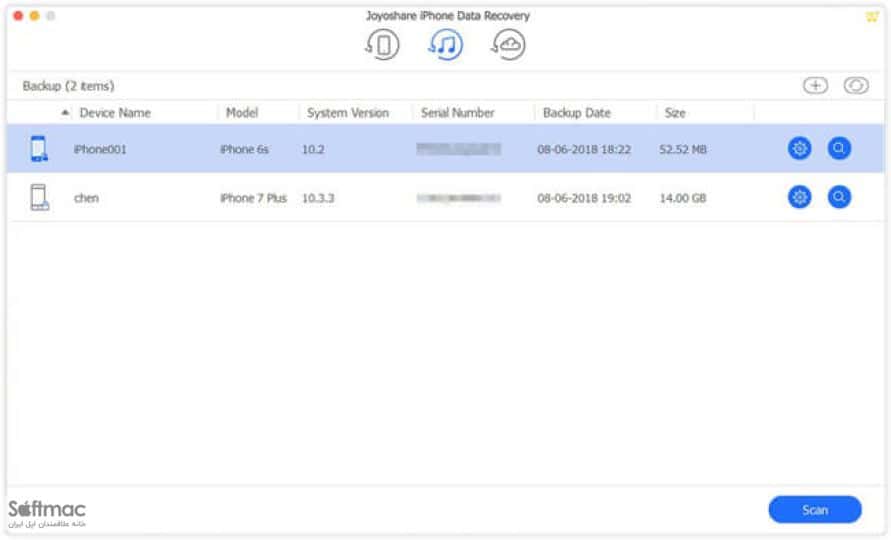Image resolution: width=891 pixels, height=540 pixels.
Task: Sort by Model column header
Action: 242,113
